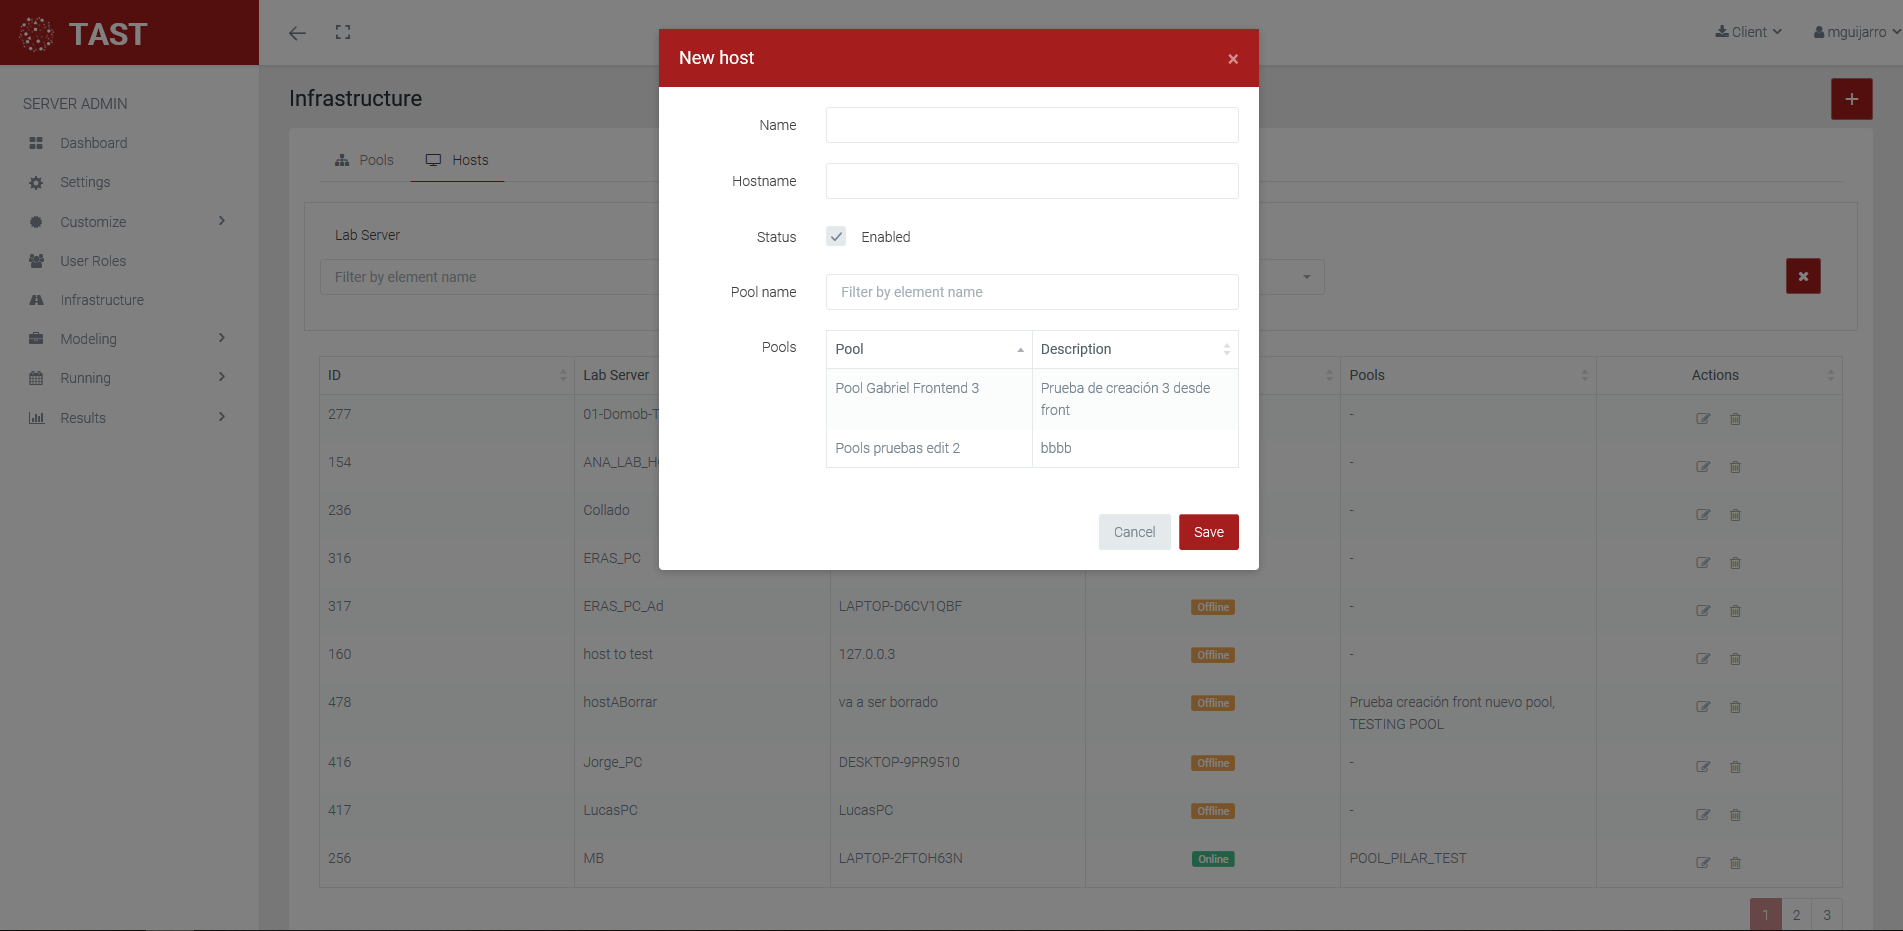Cancel the new host creation

click(1134, 532)
